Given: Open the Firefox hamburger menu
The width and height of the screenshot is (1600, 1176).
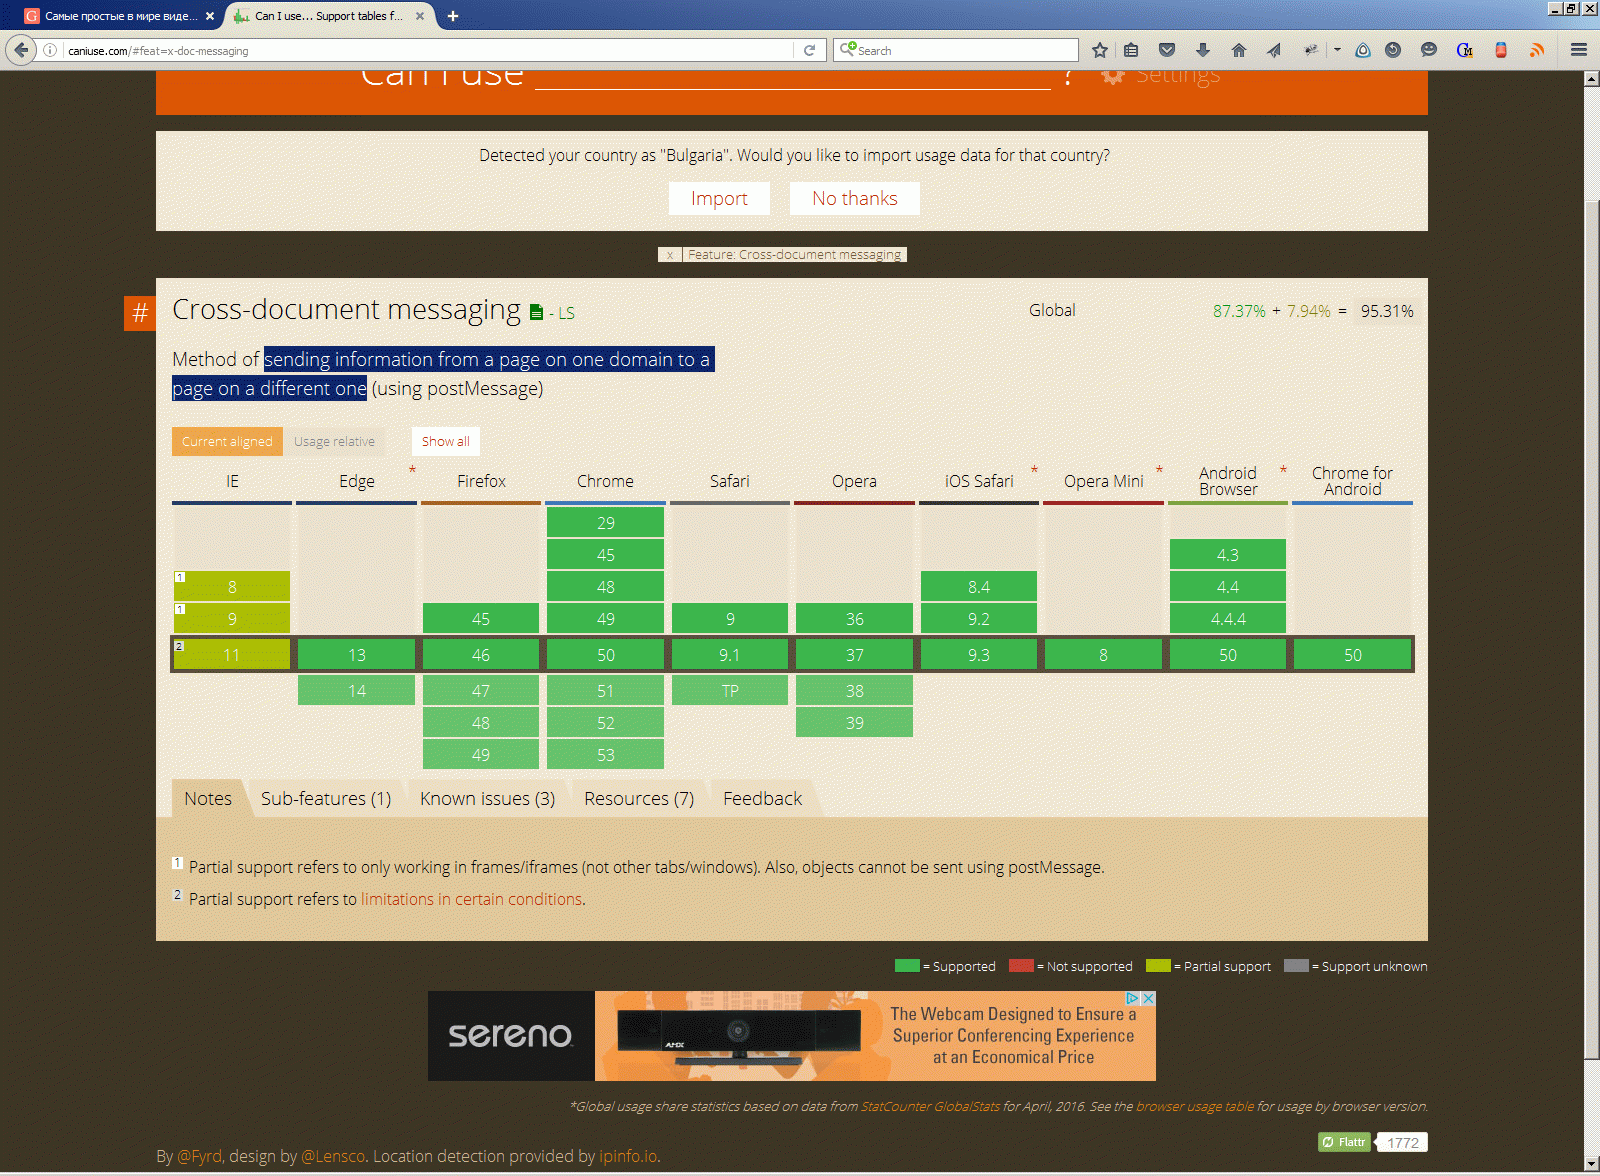Looking at the screenshot, I should click(1579, 50).
